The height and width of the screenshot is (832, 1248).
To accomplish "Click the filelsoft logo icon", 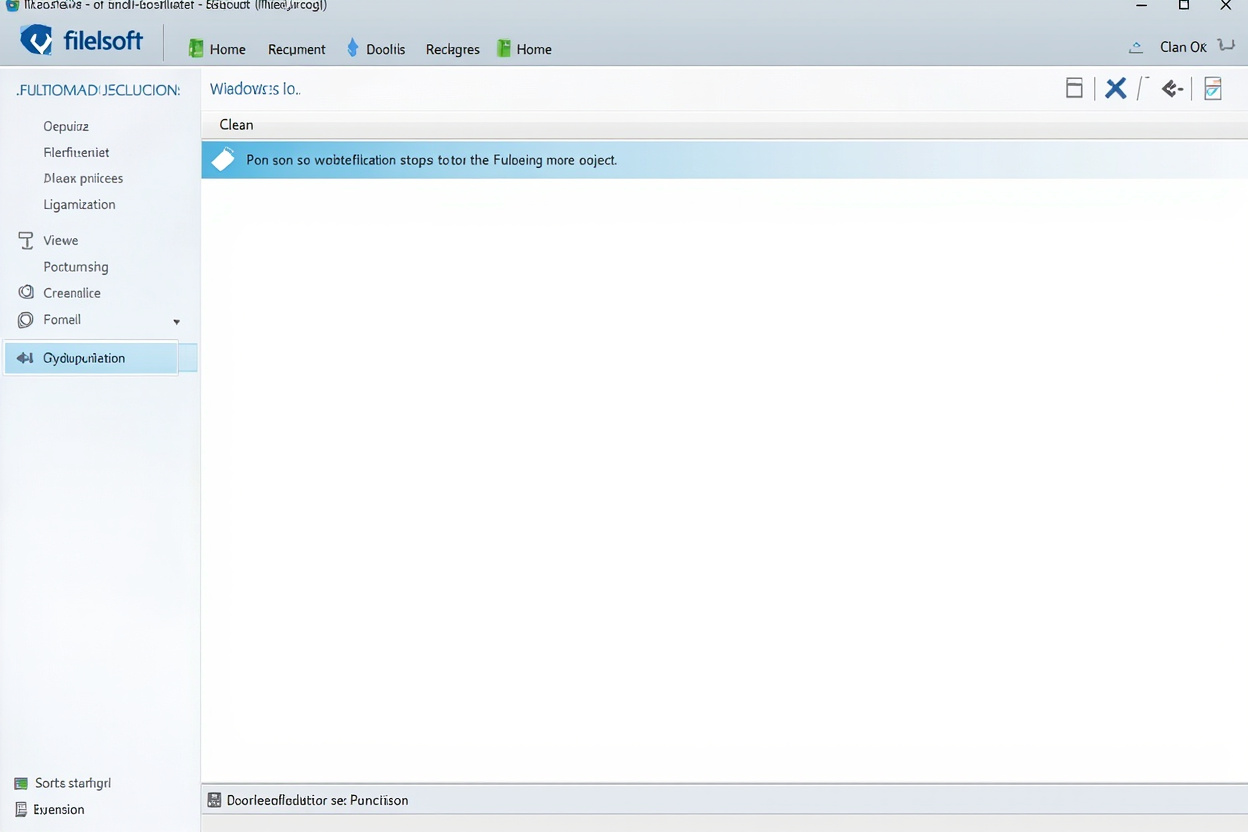I will click(37, 41).
